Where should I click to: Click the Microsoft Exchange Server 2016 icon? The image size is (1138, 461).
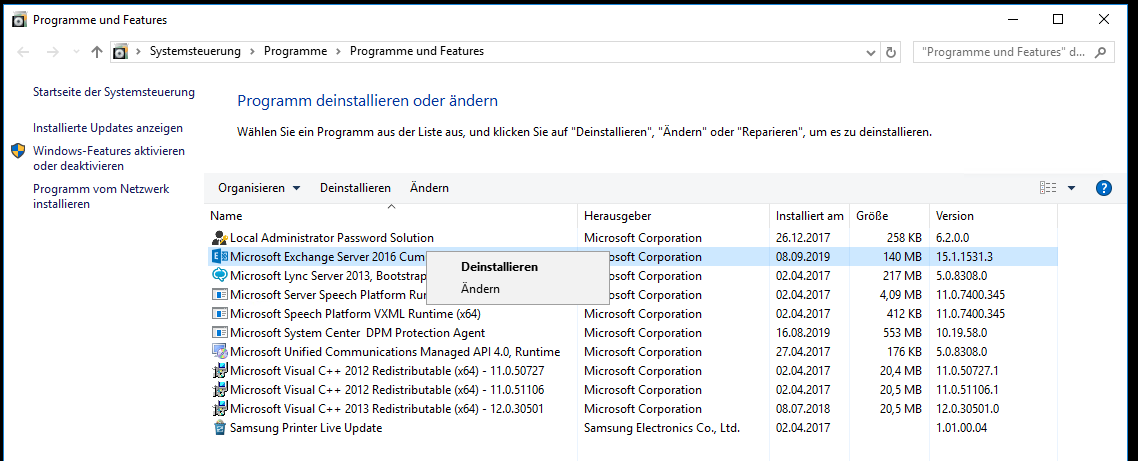coord(220,256)
